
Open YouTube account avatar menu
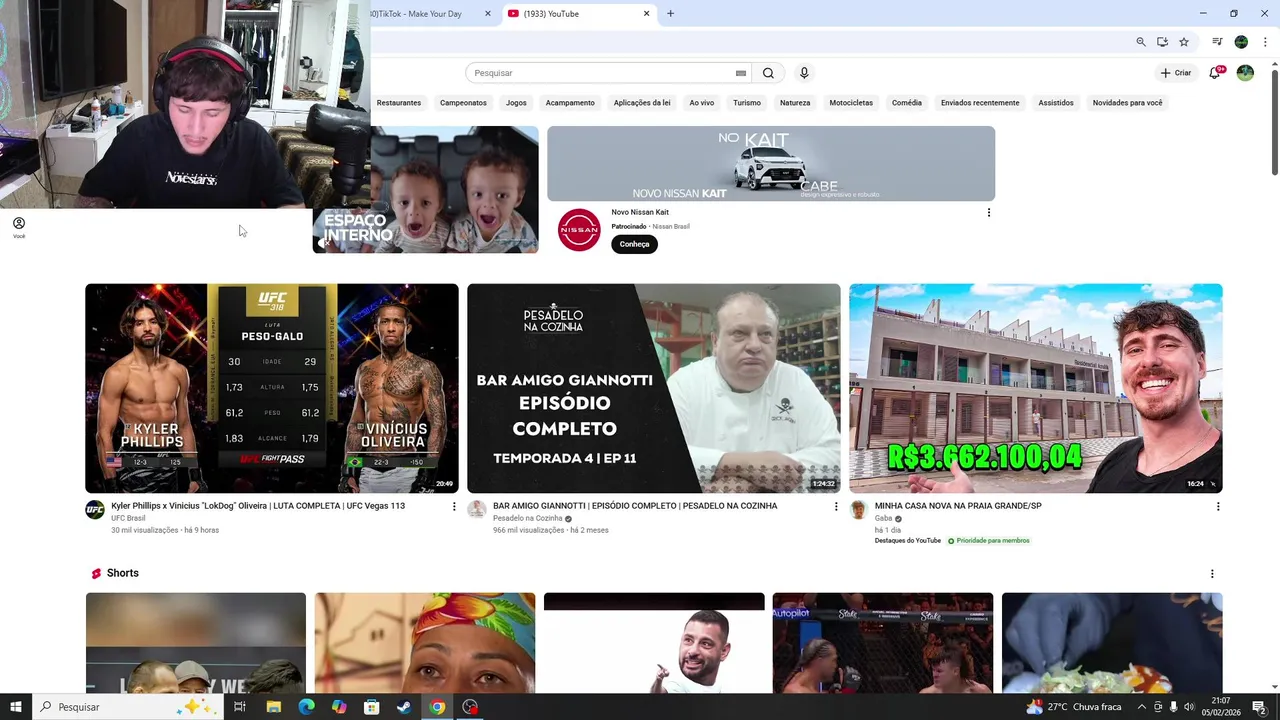[x=1245, y=73]
